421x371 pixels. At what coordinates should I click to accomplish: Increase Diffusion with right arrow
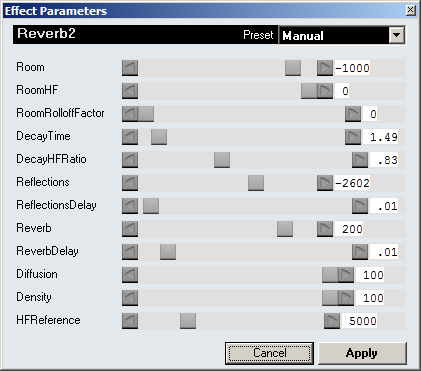[x=346, y=275]
